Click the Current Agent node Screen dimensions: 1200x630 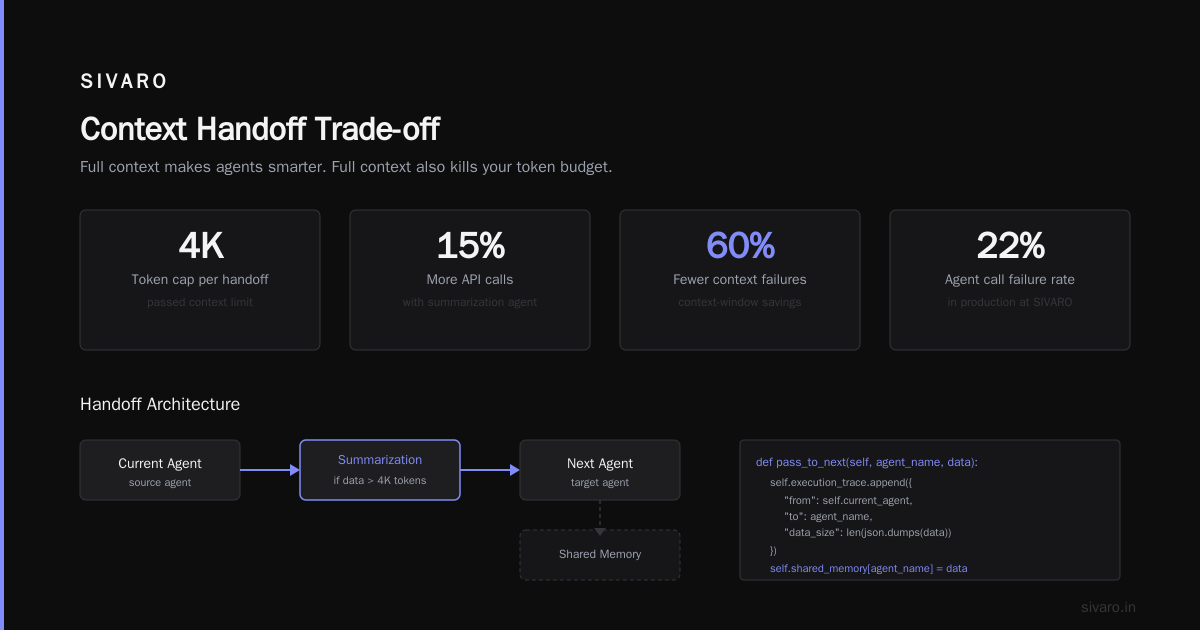pyautogui.click(x=160, y=470)
